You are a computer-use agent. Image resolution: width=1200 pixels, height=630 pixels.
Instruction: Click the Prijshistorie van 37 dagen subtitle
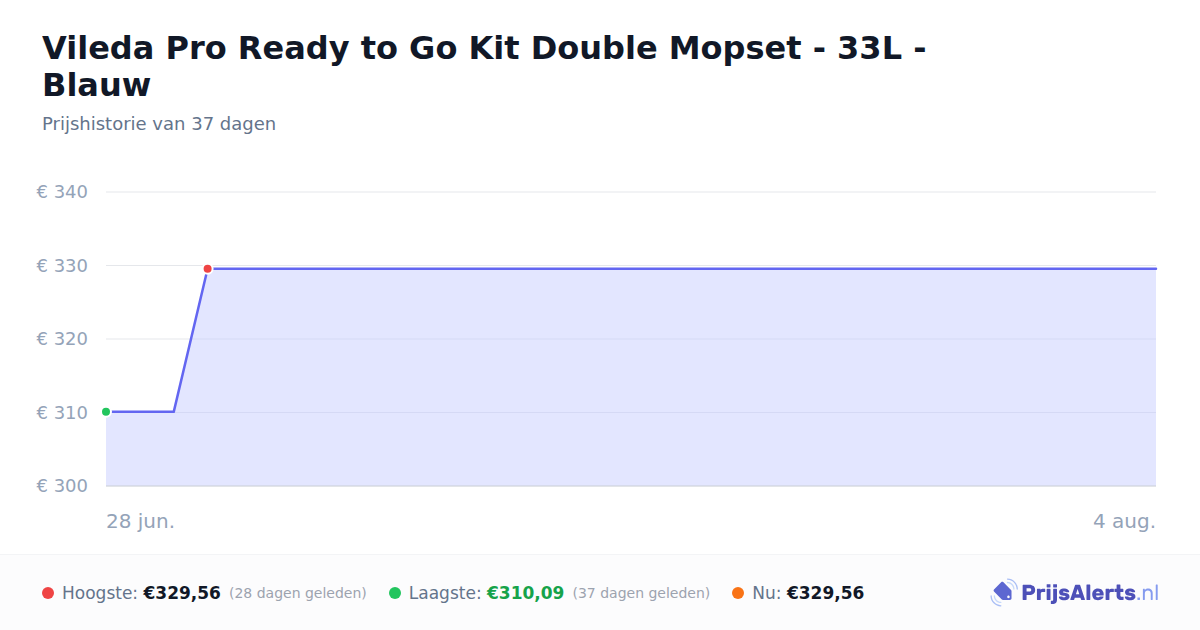point(159,124)
